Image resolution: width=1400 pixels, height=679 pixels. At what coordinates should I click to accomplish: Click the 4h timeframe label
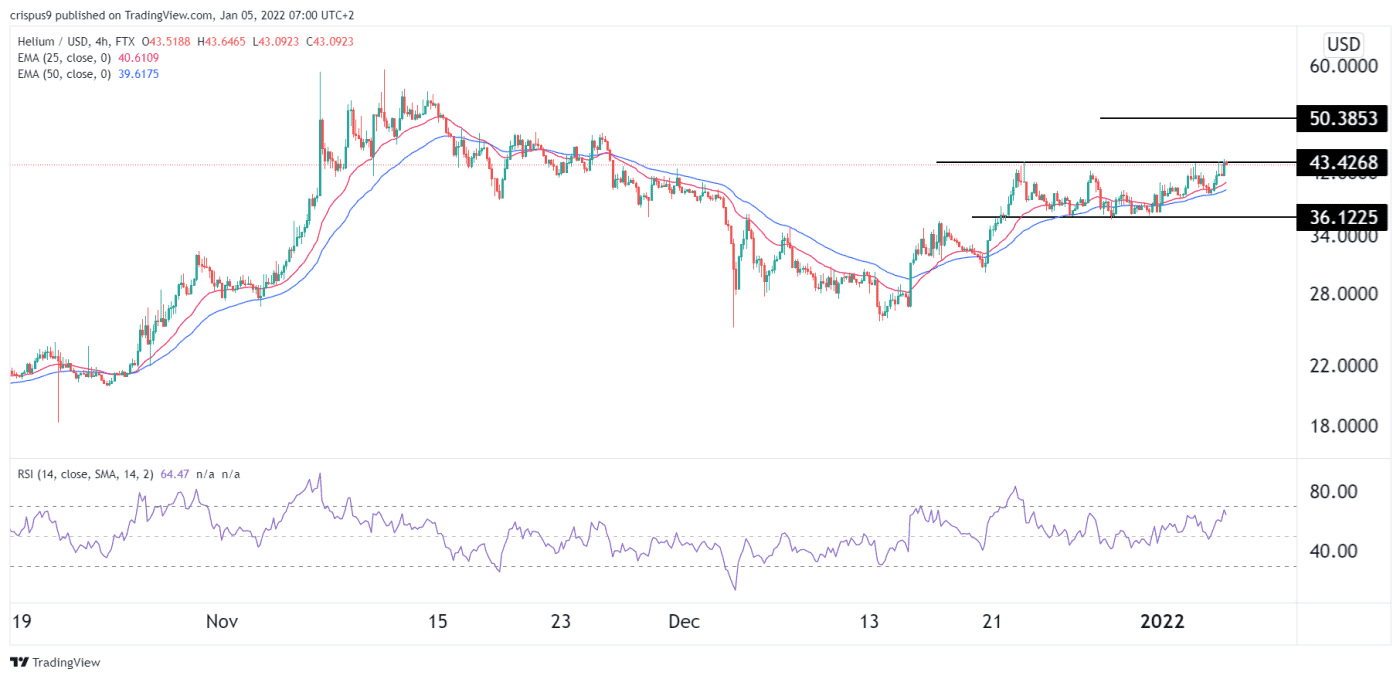[101, 40]
